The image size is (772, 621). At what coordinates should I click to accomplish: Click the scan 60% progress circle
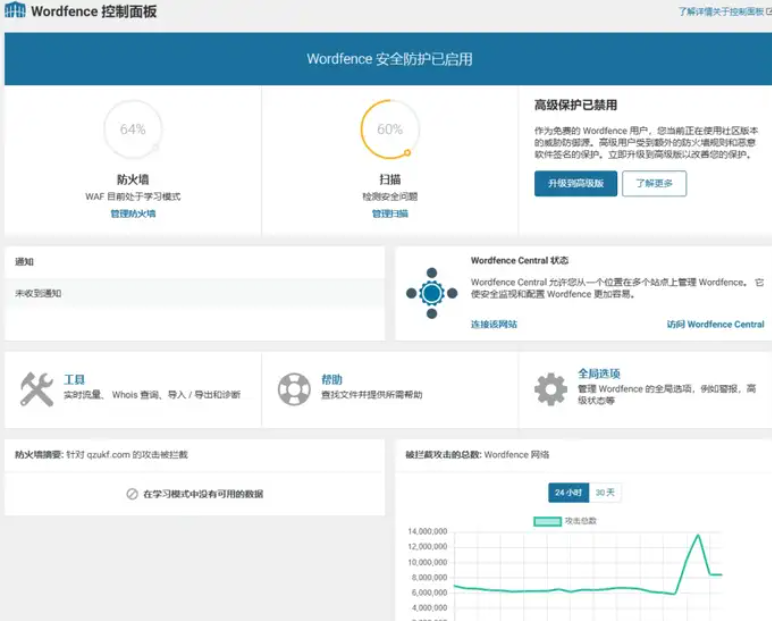[x=390, y=129]
